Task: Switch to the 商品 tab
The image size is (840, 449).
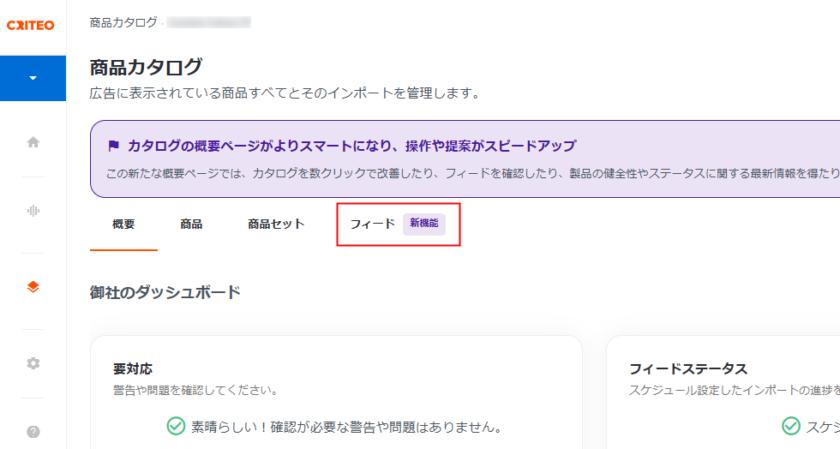Action: tap(191, 224)
